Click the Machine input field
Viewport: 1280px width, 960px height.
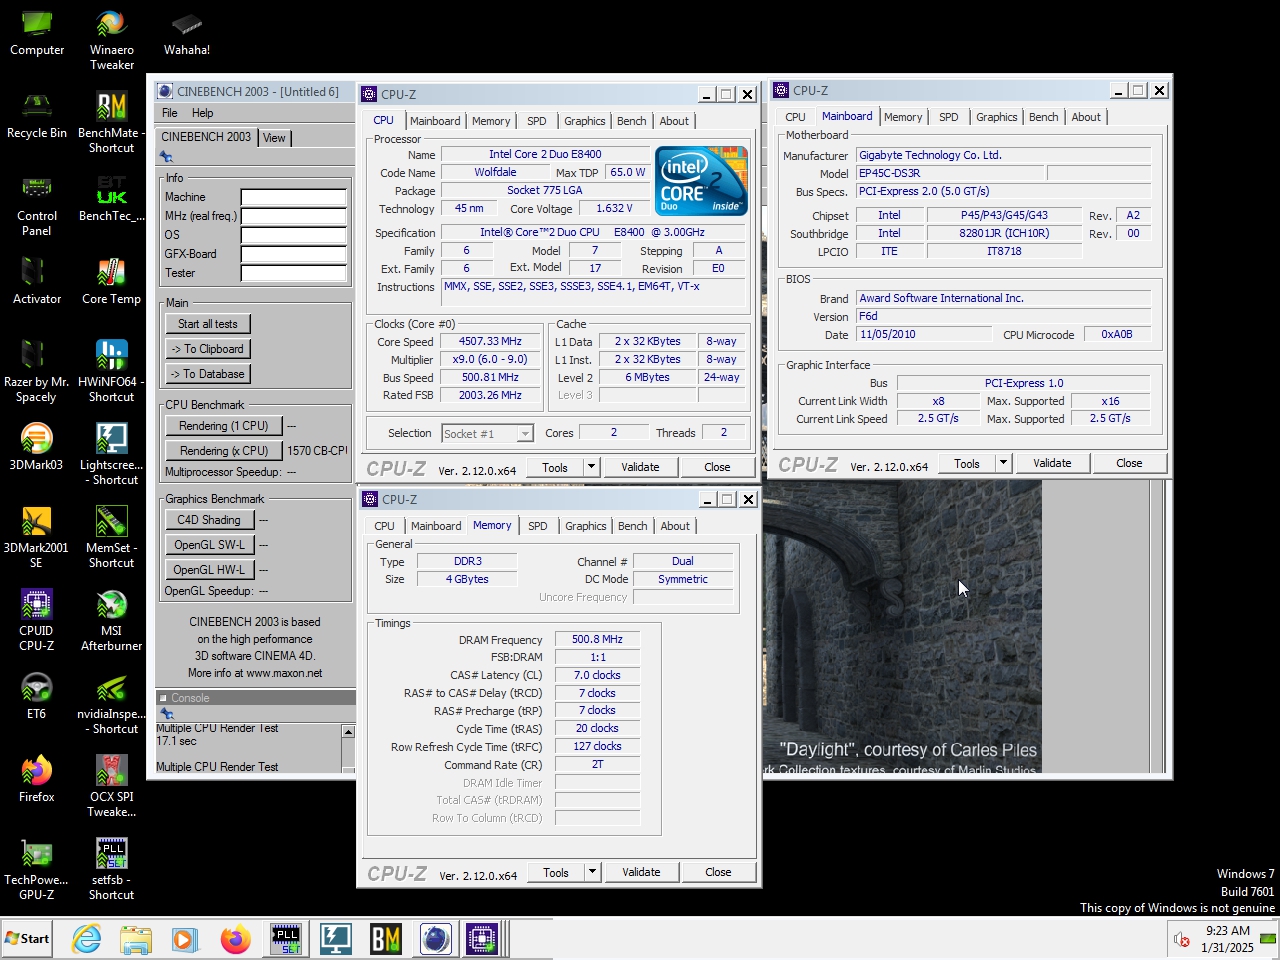point(294,197)
